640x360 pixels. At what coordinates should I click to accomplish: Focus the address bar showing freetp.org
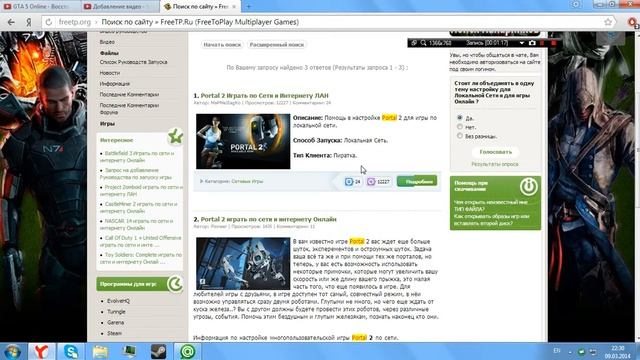(327, 22)
